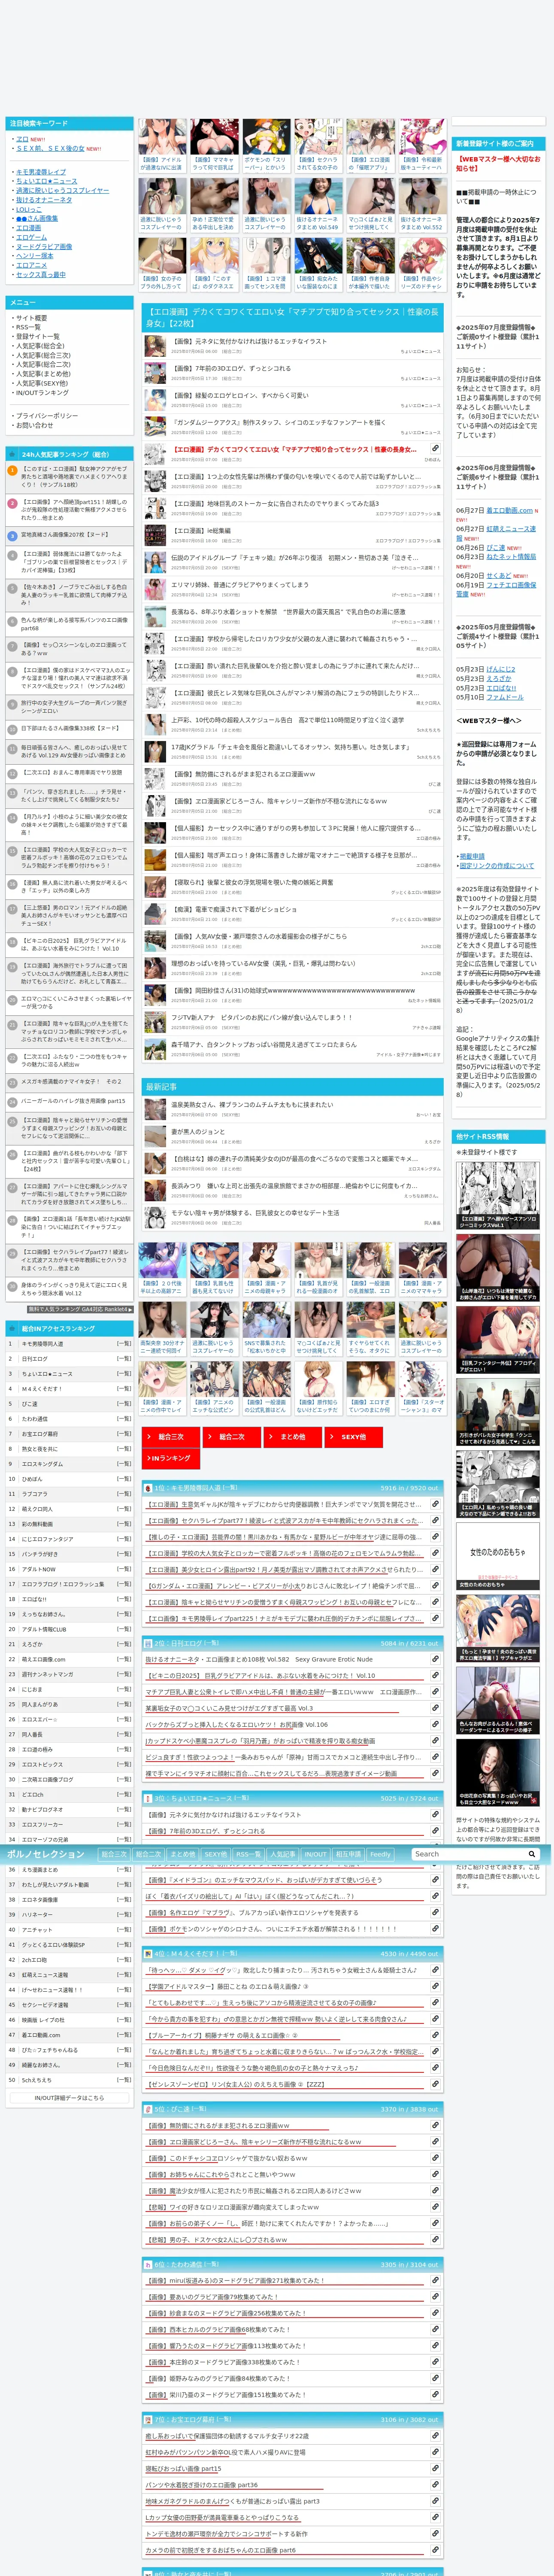Open the ねたネット情報局 registered-site link
Image resolution: width=554 pixels, height=2576 pixels.
coord(511,557)
